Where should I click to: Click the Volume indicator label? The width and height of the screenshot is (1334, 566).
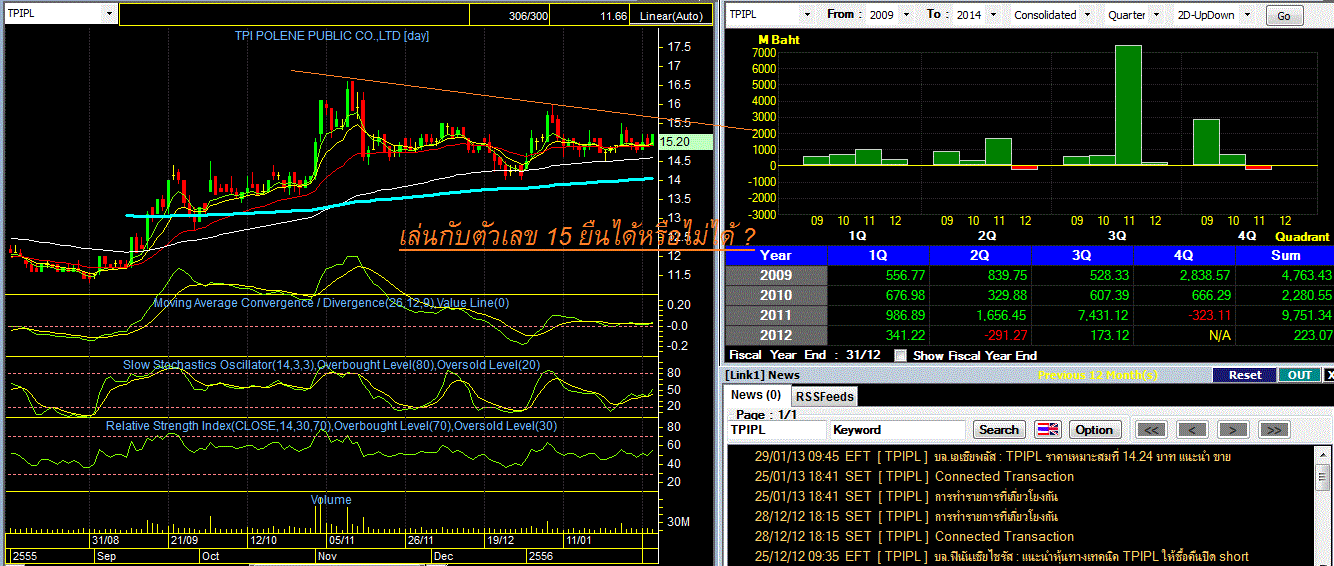point(331,500)
